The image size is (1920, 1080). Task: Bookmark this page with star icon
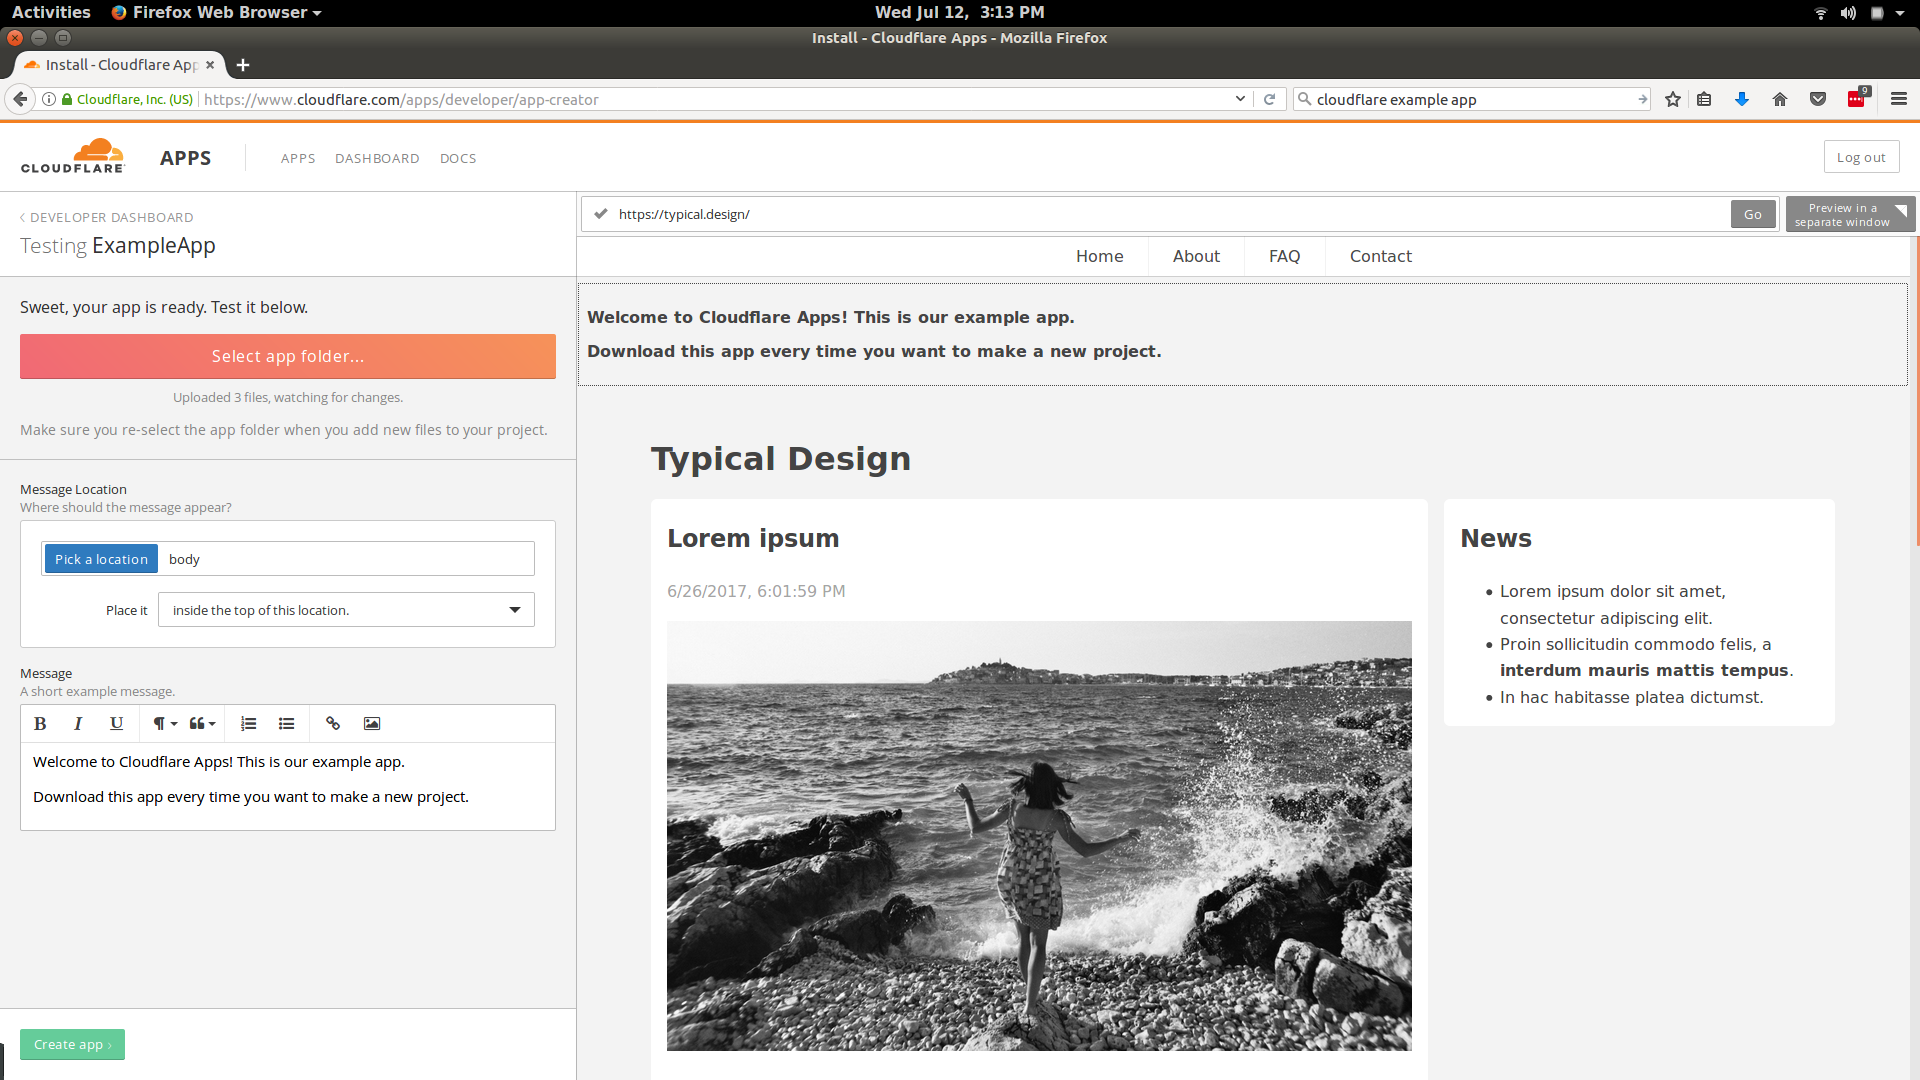[x=1673, y=99]
